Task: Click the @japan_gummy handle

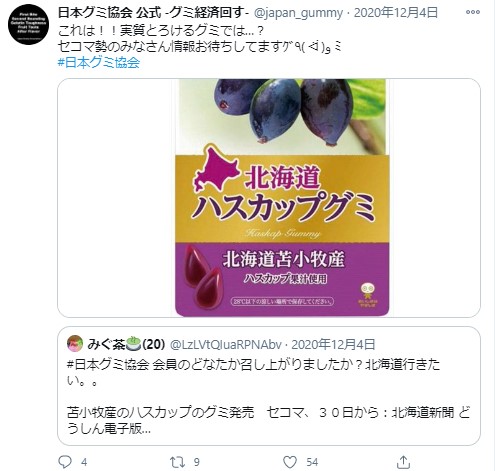Action: pos(299,13)
